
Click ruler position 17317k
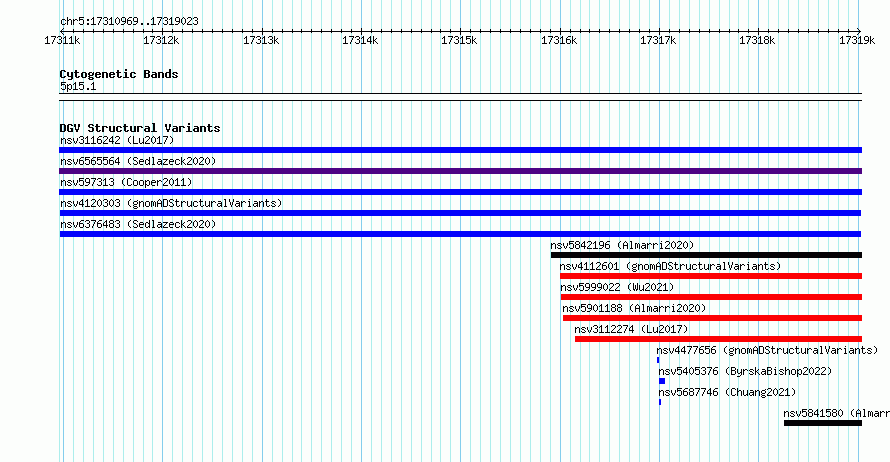(658, 40)
